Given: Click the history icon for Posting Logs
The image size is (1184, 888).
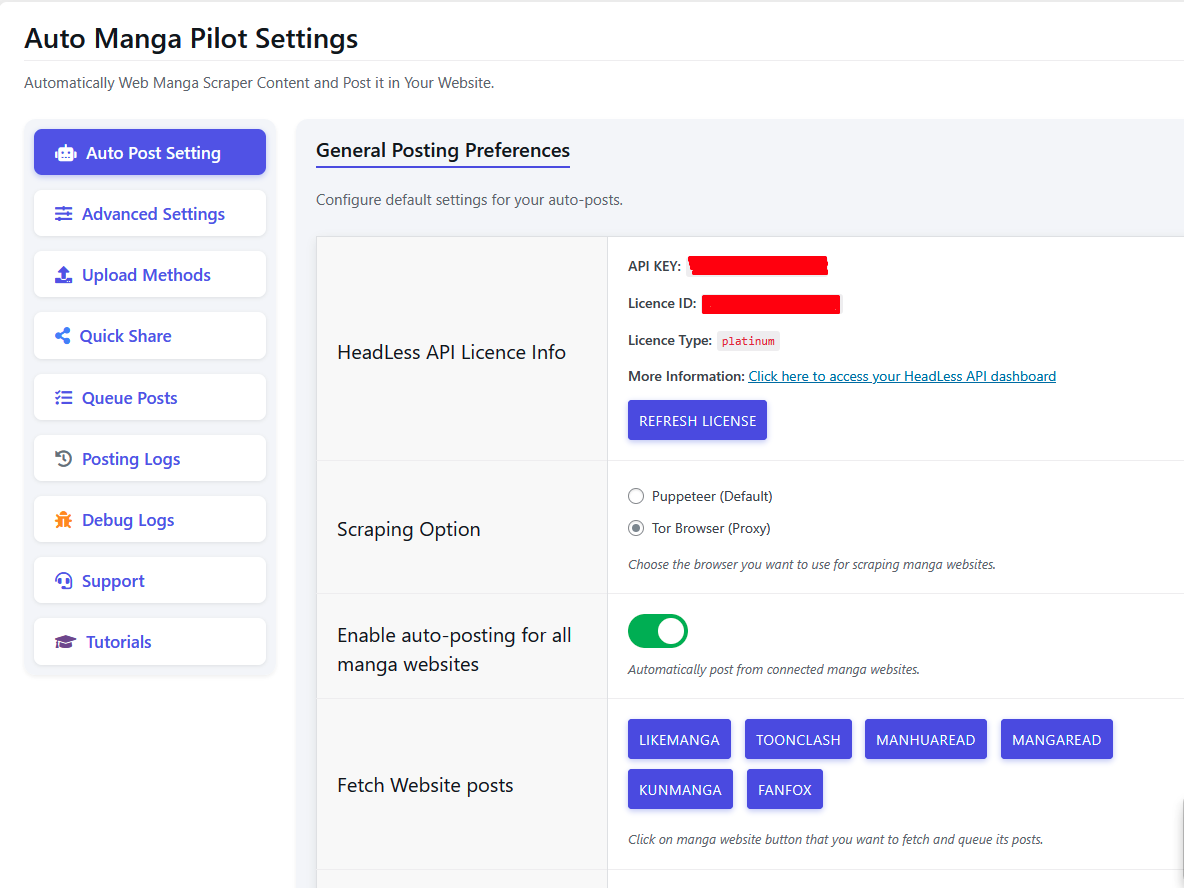Looking at the screenshot, I should (63, 459).
